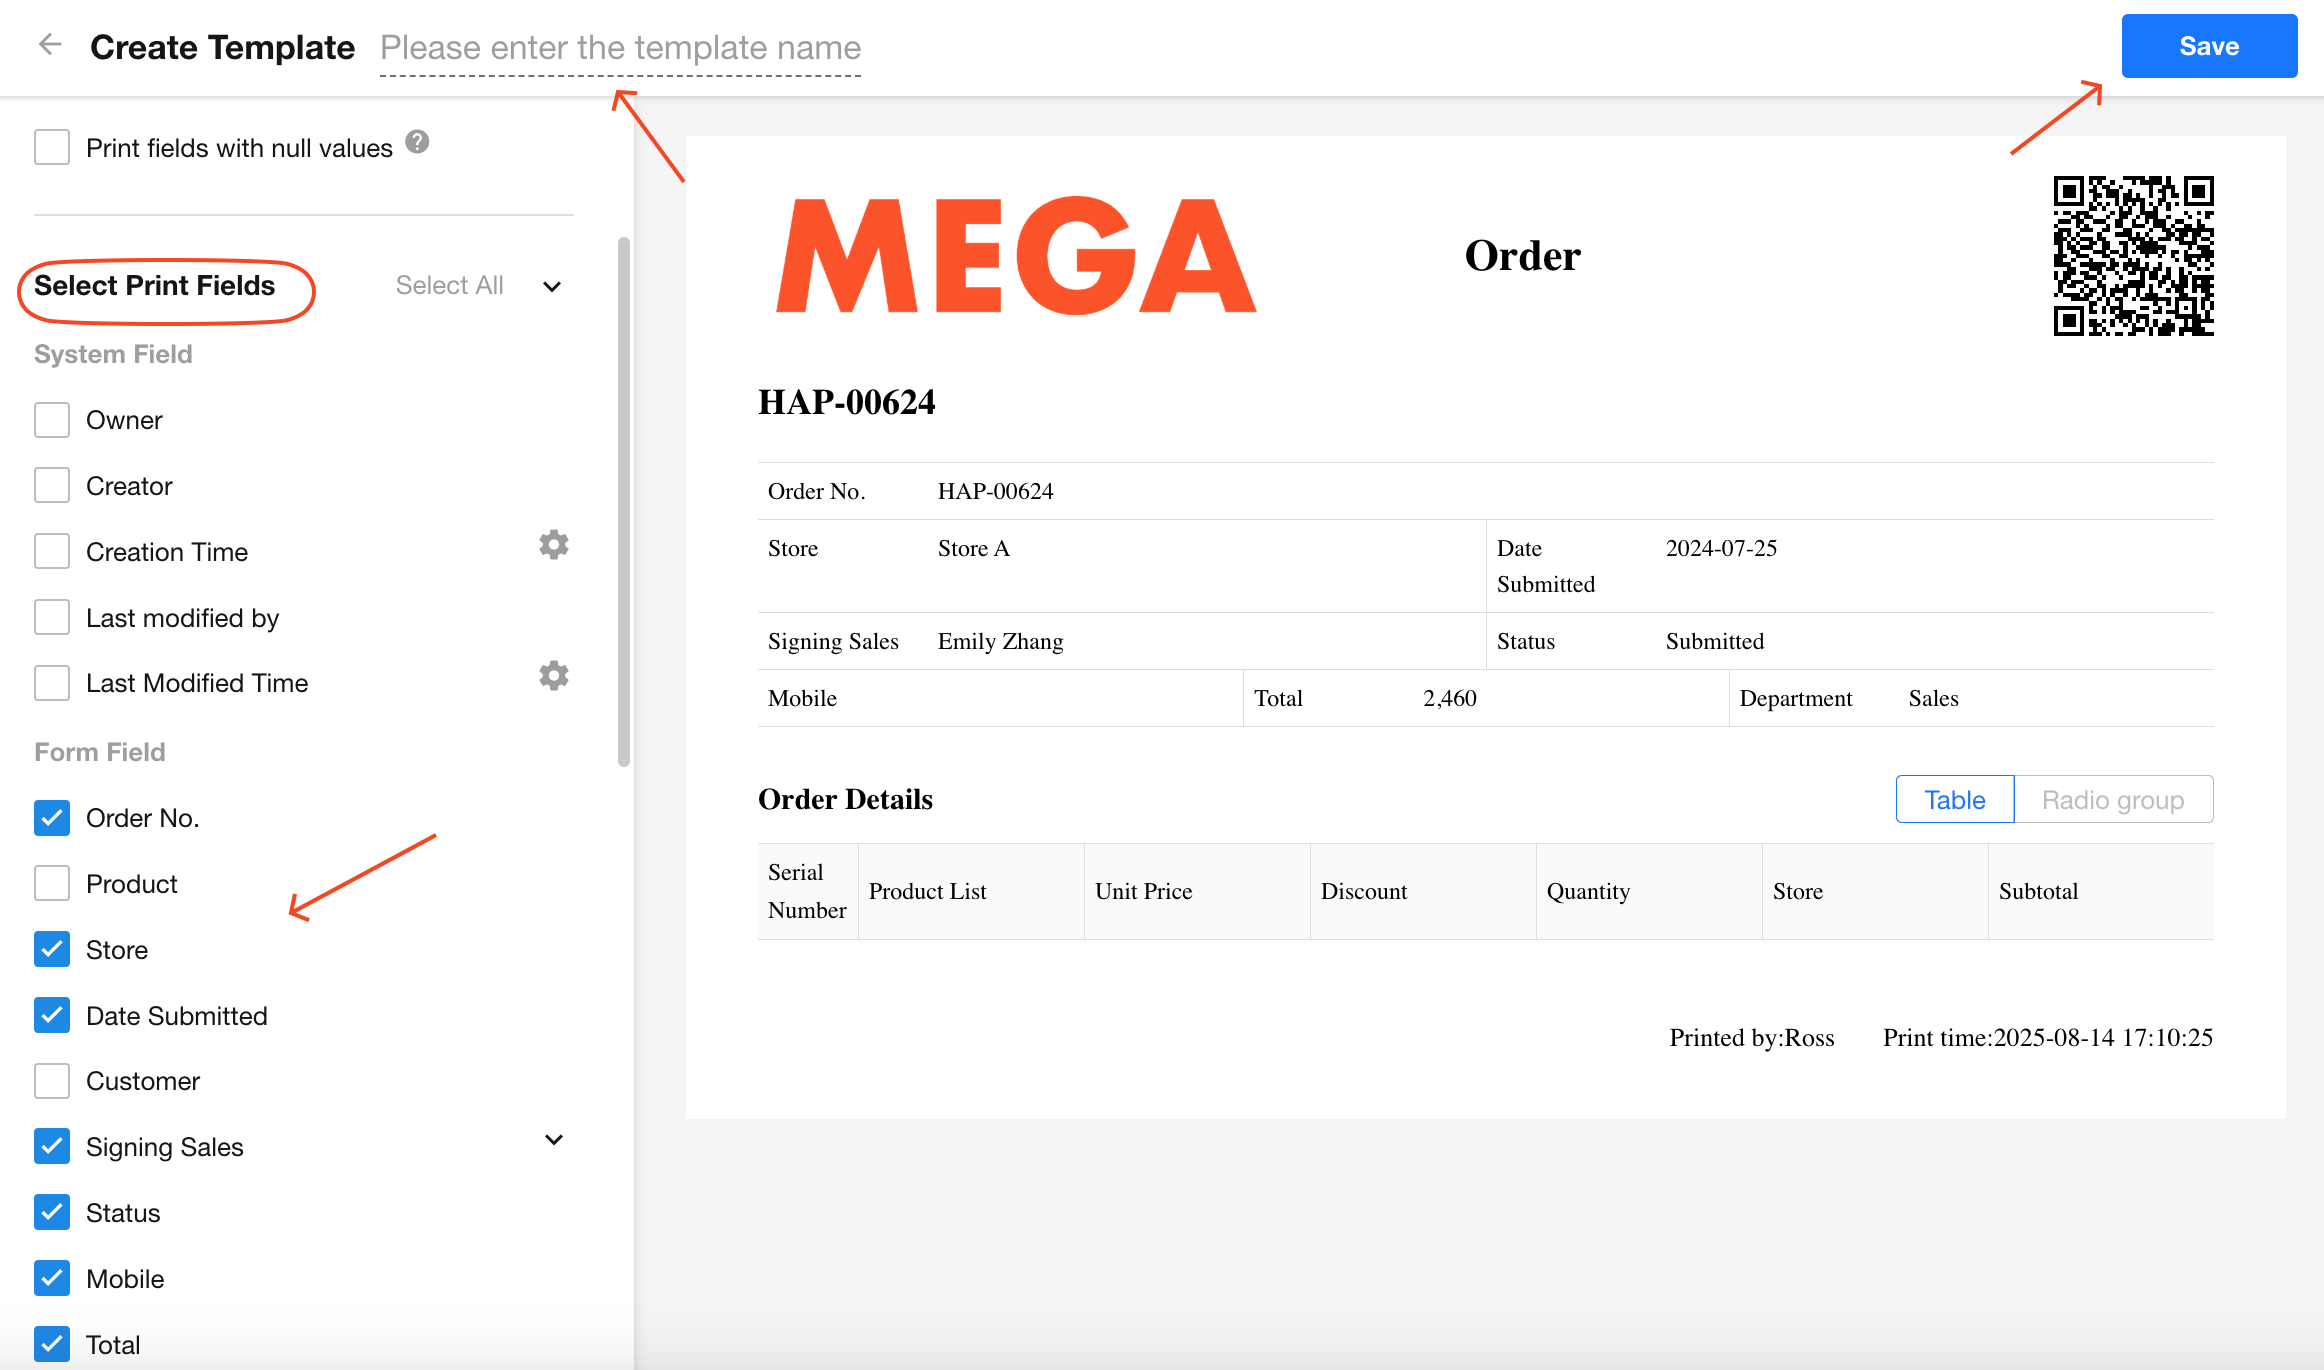Viewport: 2324px width, 1370px height.
Task: Expand the Signing Sales field options
Action: (553, 1140)
